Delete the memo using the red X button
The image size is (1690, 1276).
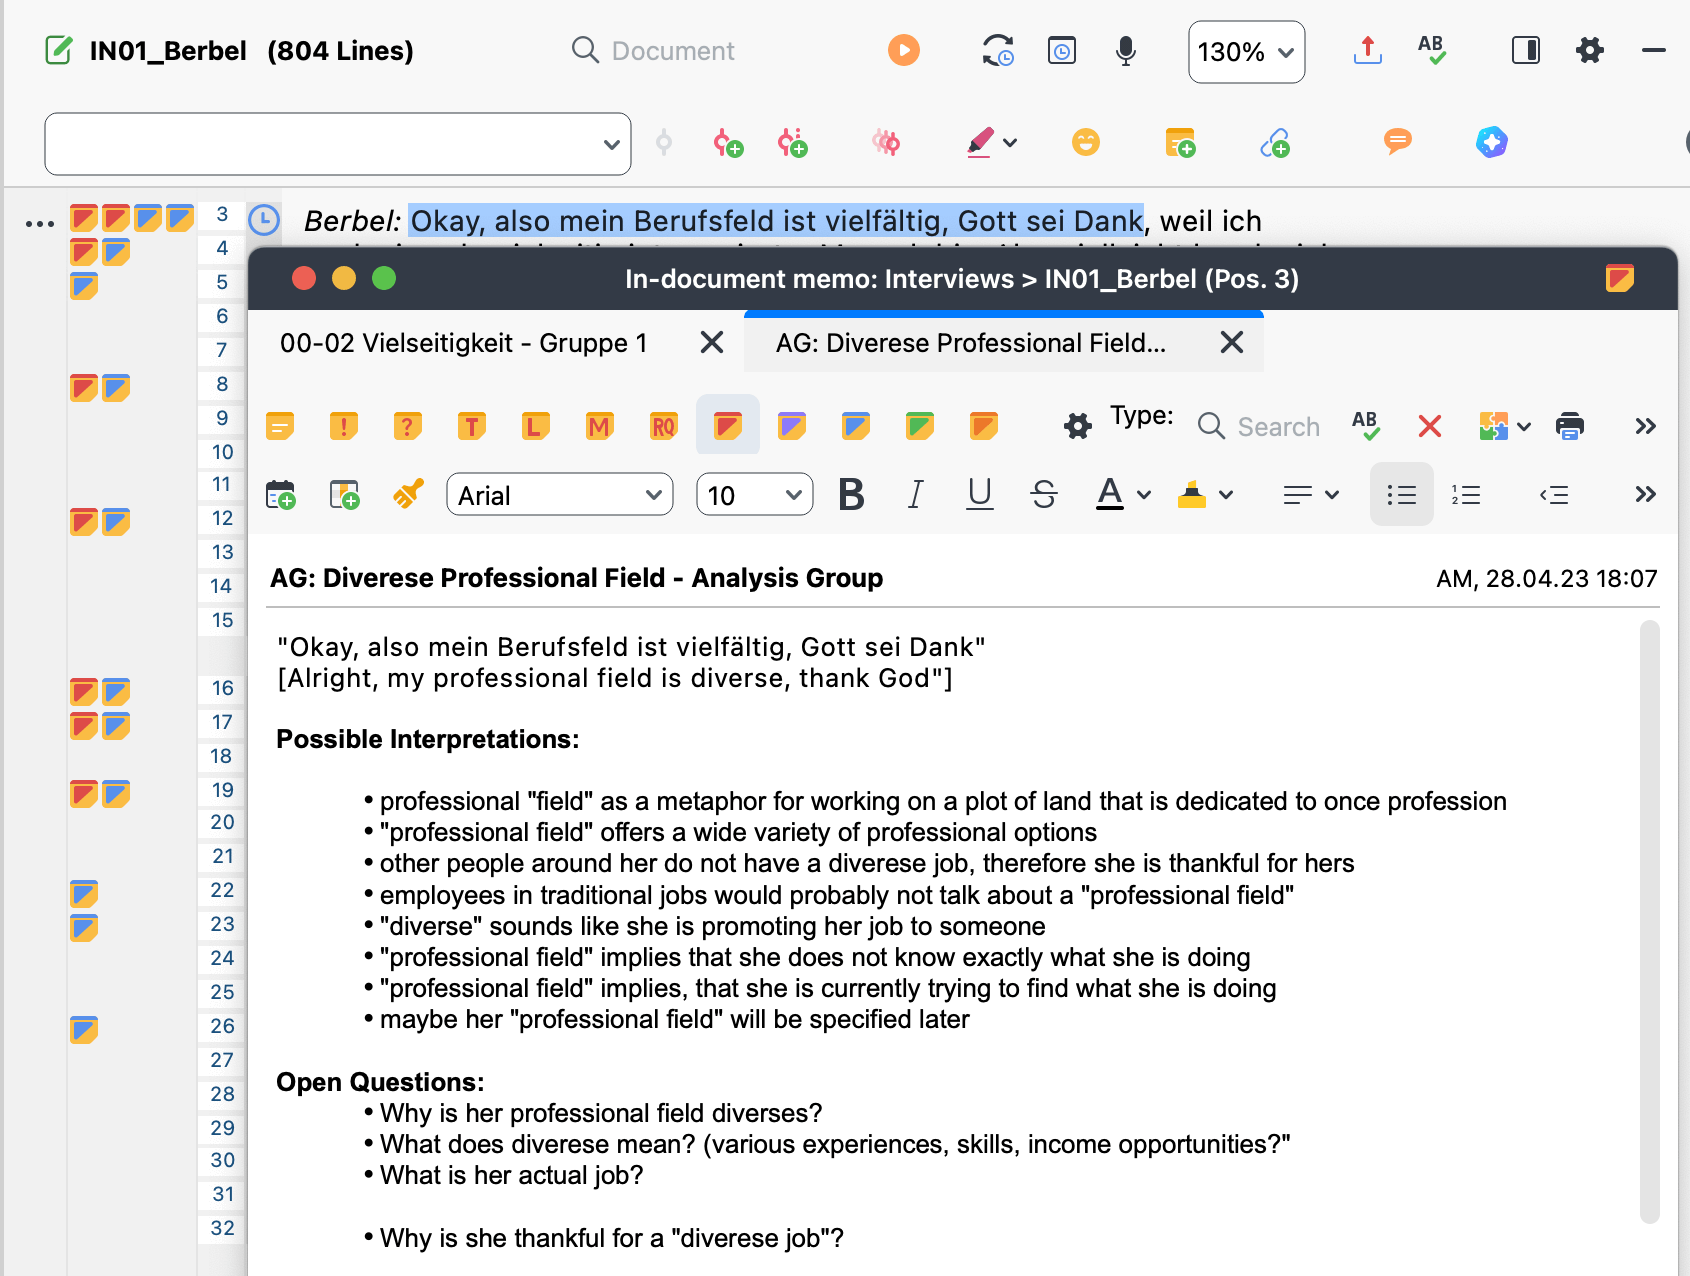(1429, 425)
